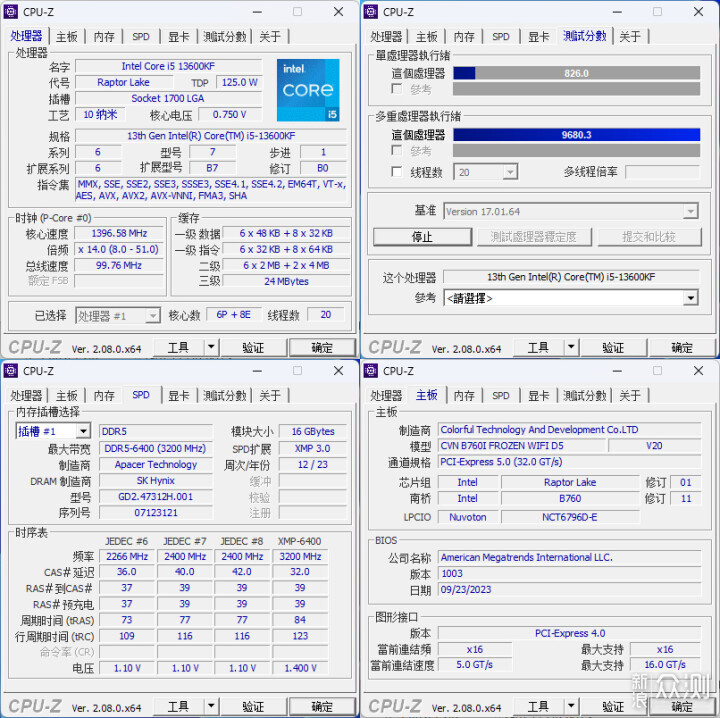Viewport: 720px width, 718px height.
Task: Open the 处理器 #1 selection dropdown
Action: (x=153, y=316)
